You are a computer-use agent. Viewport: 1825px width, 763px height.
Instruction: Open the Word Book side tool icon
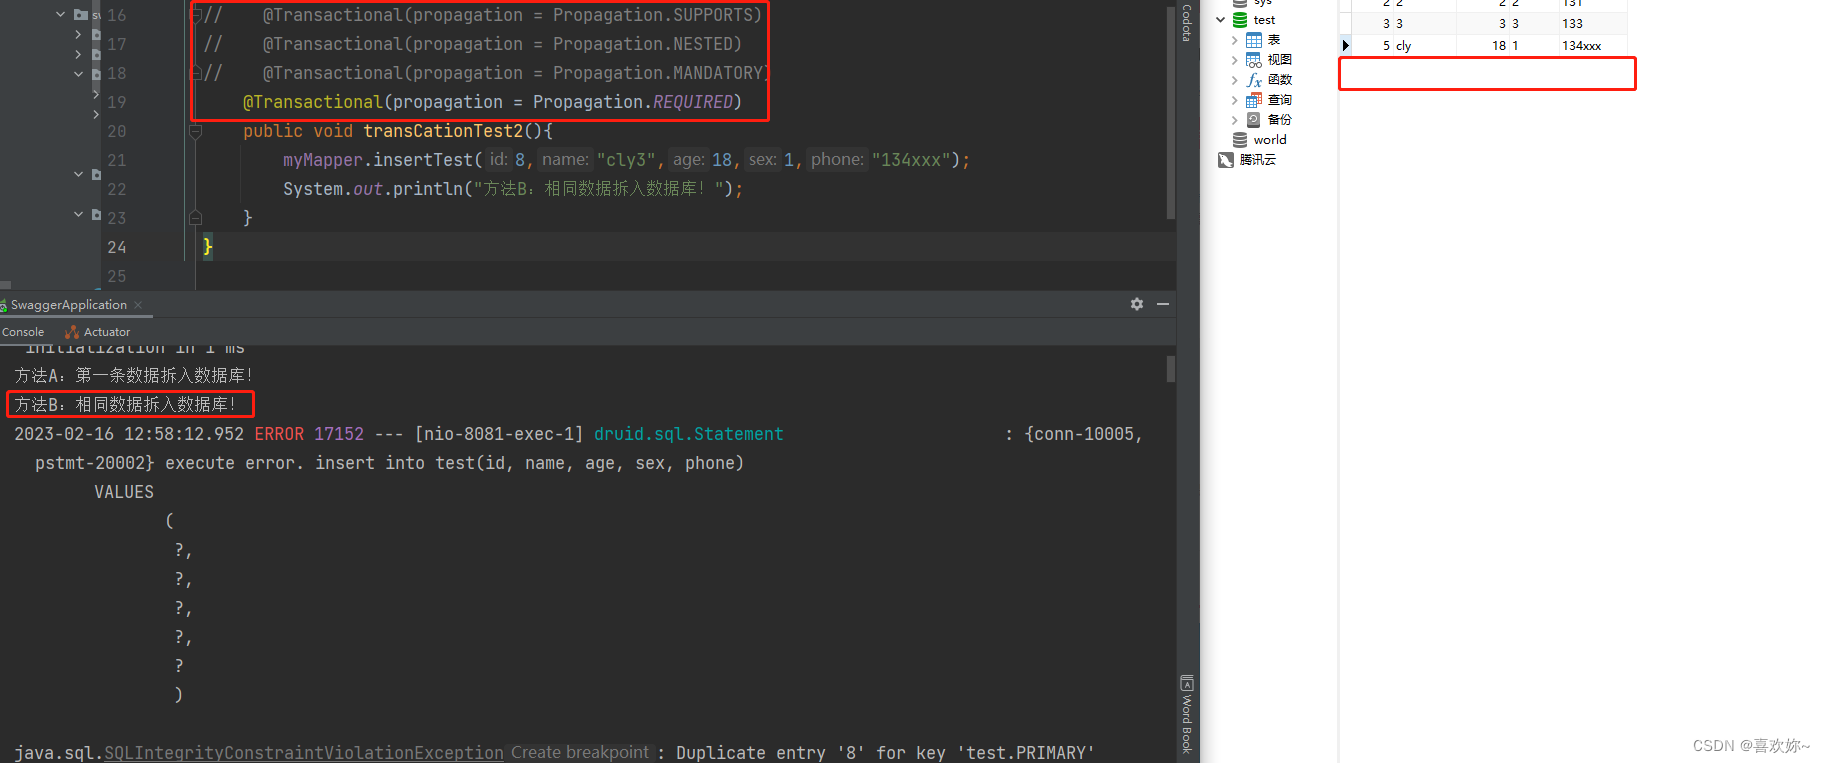[1187, 683]
